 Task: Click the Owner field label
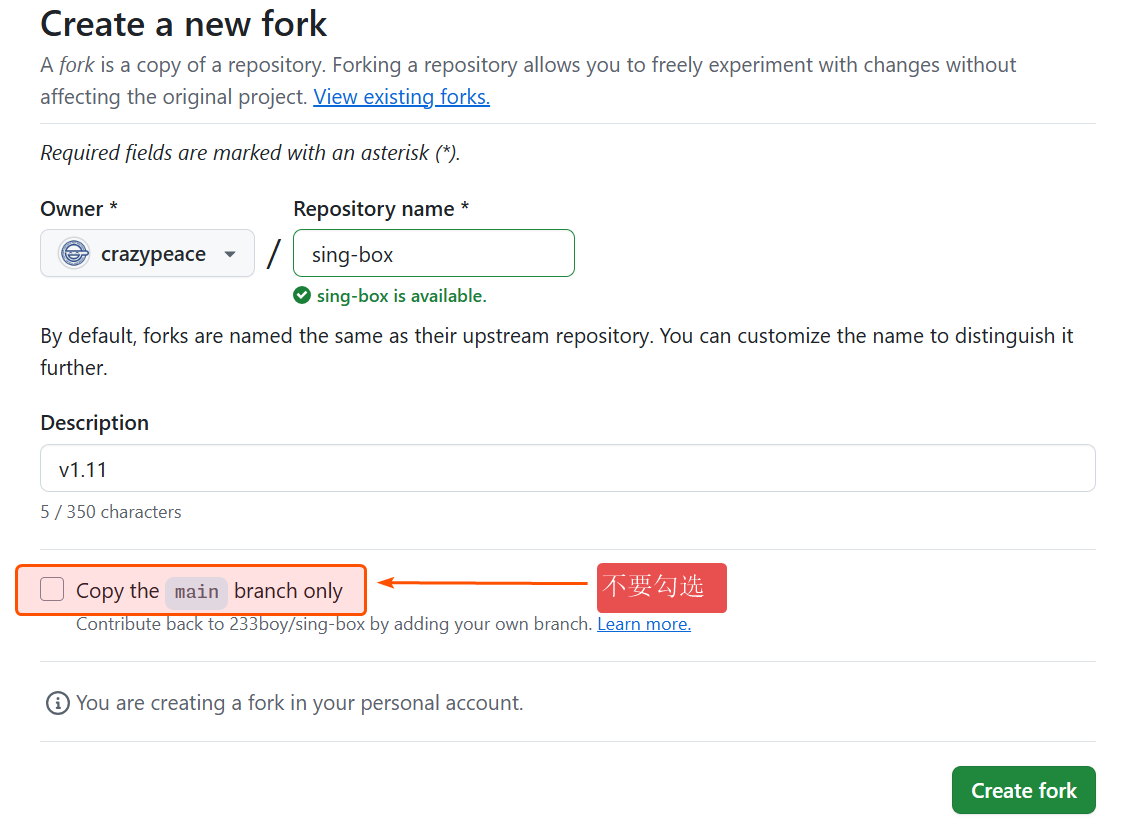[79, 209]
